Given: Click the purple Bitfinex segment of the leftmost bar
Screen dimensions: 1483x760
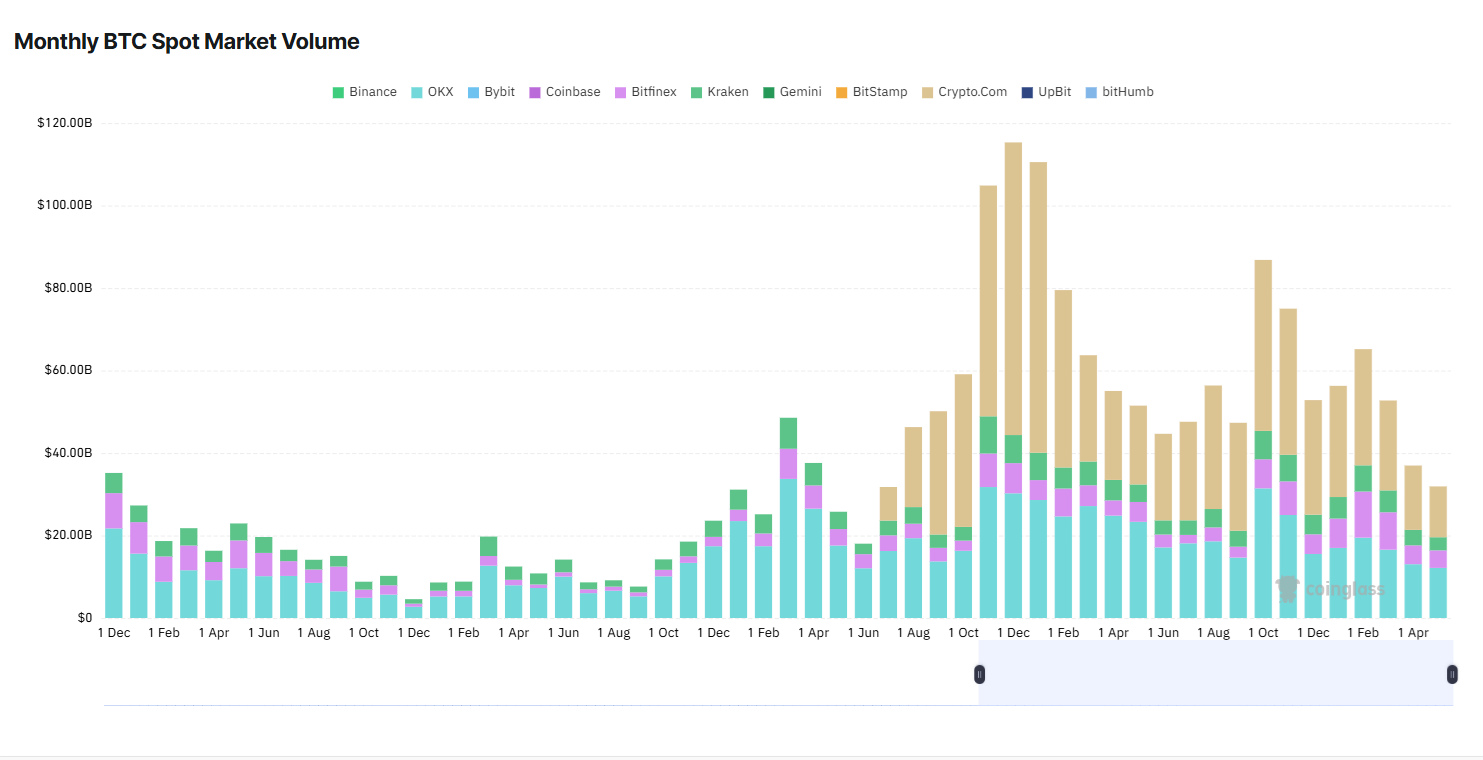Looking at the screenshot, I should click(114, 511).
